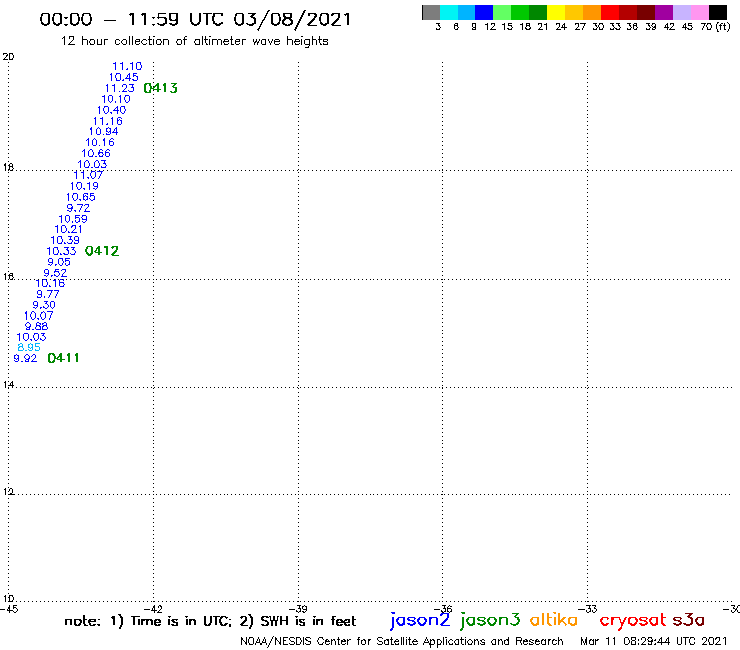This screenshot has height=650, width=740.
Task: Click the date range title '00:00 – 11:59 UTC 03/08/2021'
Action: click(195, 20)
